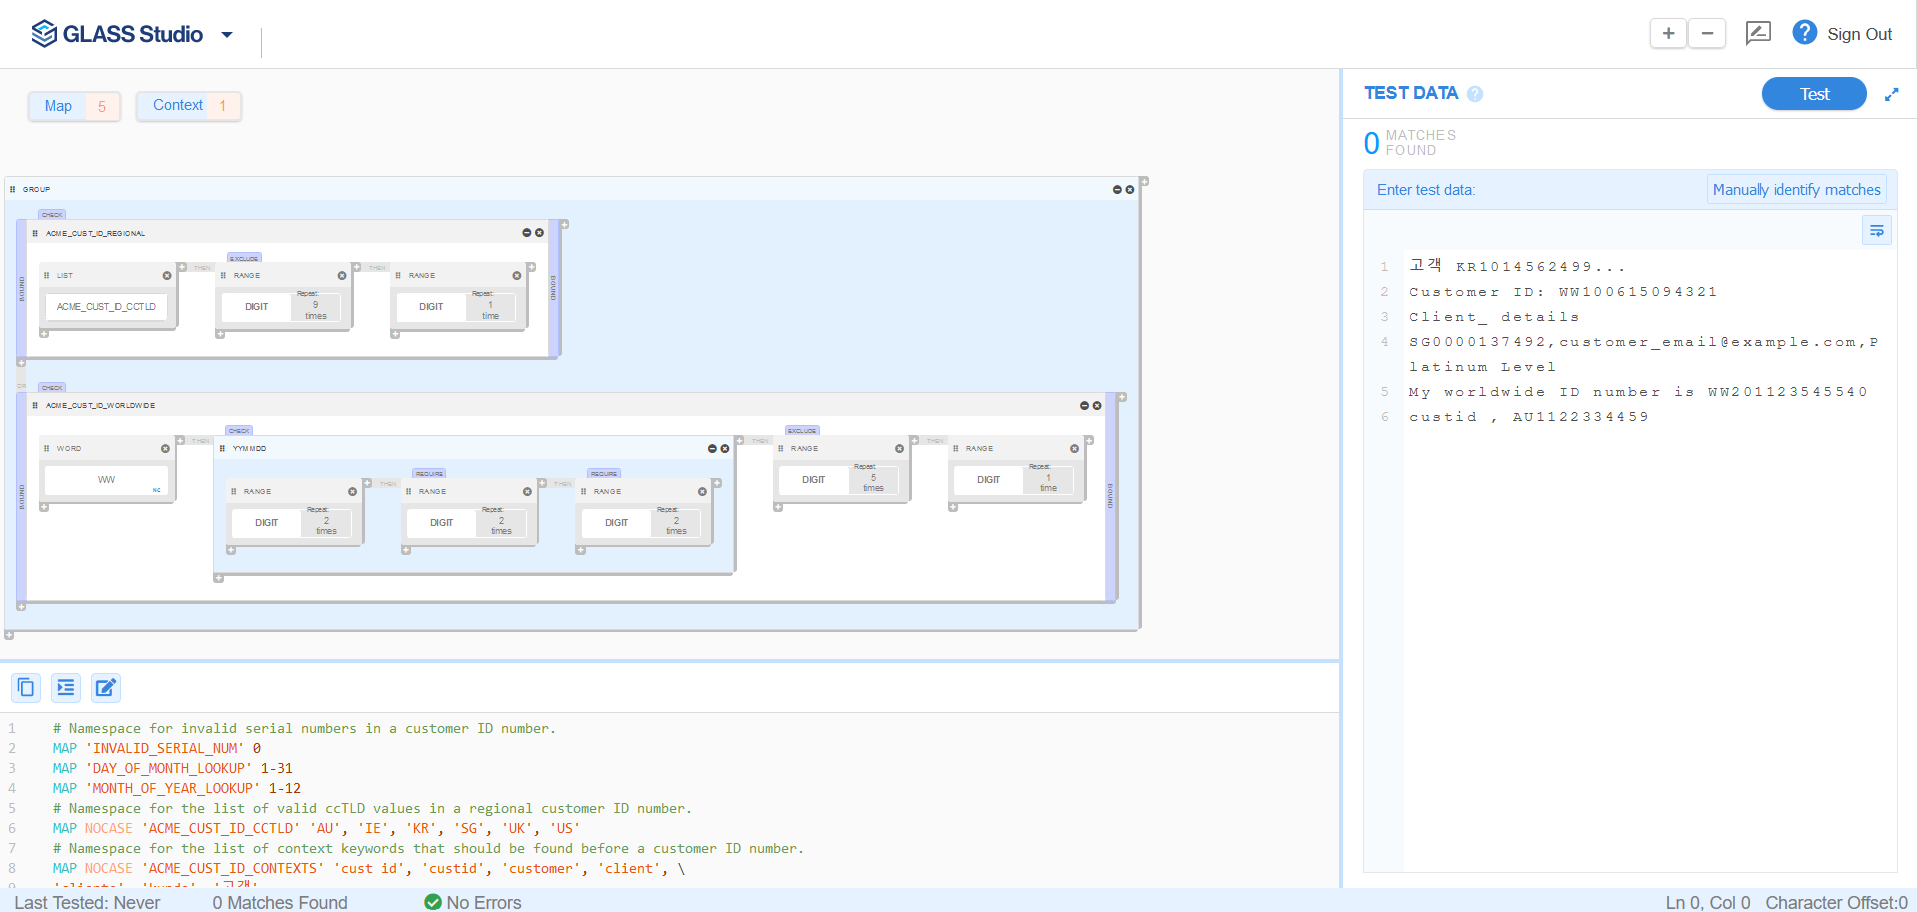Click code line MAP 'INVALID_SERIAL_NUM' 0
Screen dimensions: 1917x912
point(157,748)
